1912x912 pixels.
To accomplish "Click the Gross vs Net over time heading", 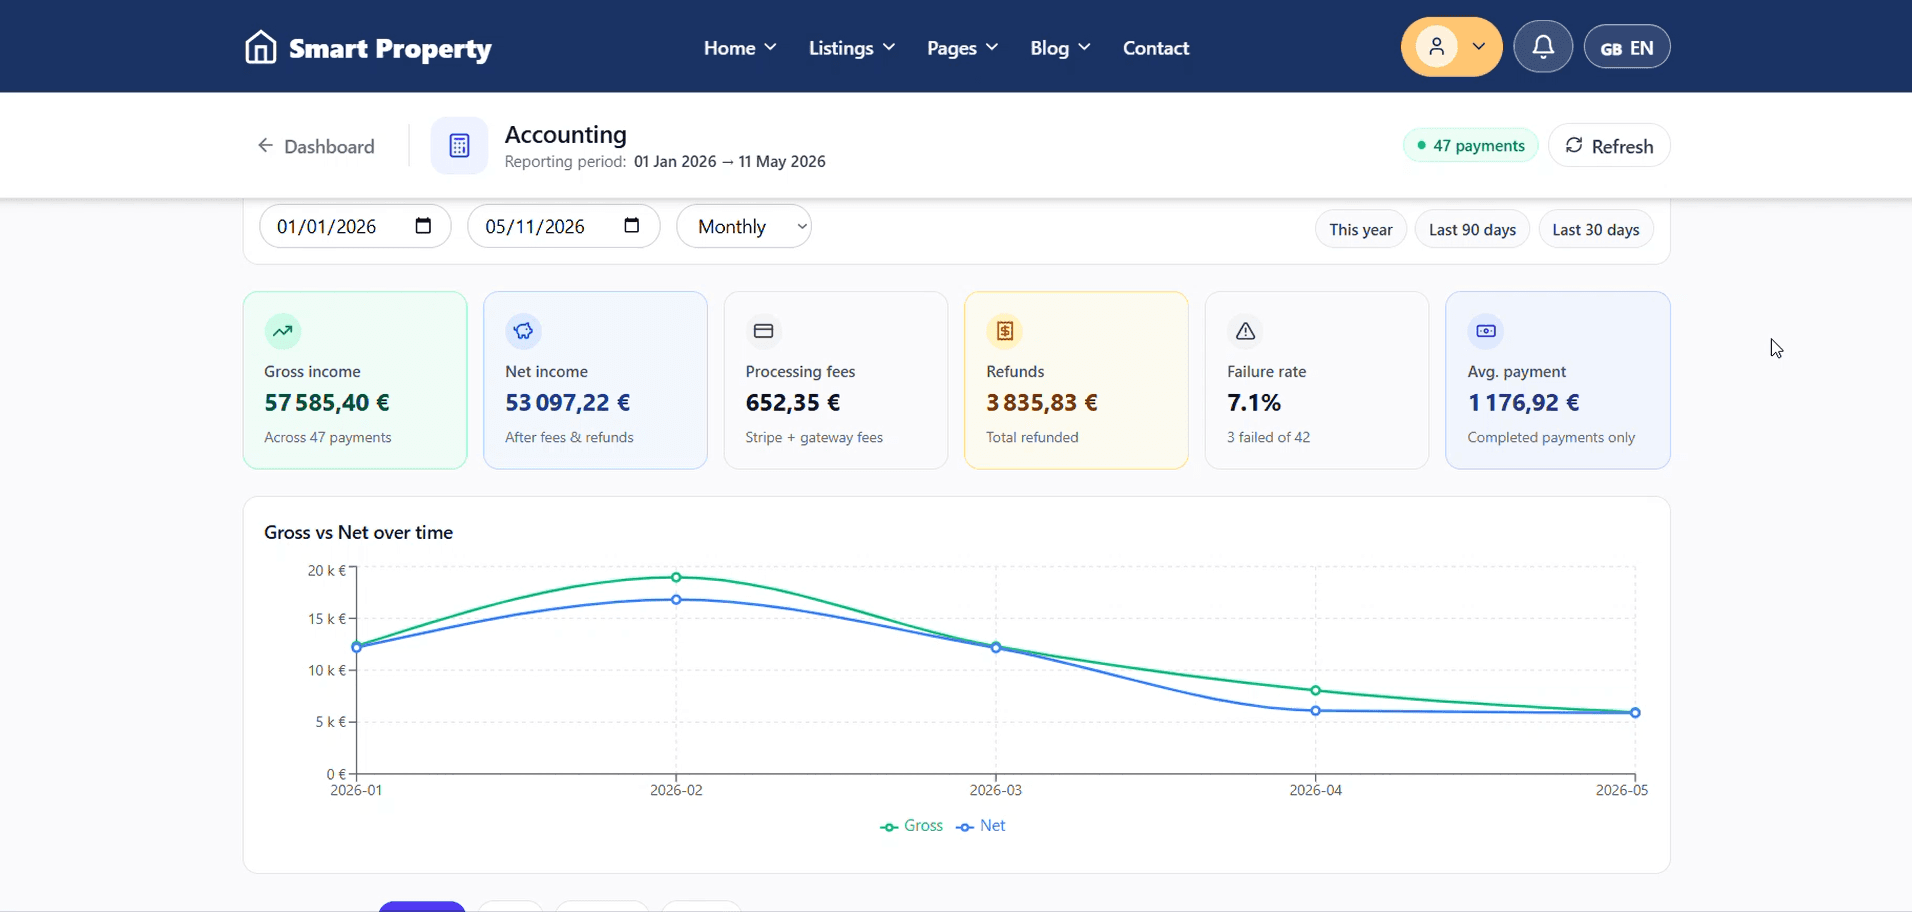I will [x=358, y=533].
